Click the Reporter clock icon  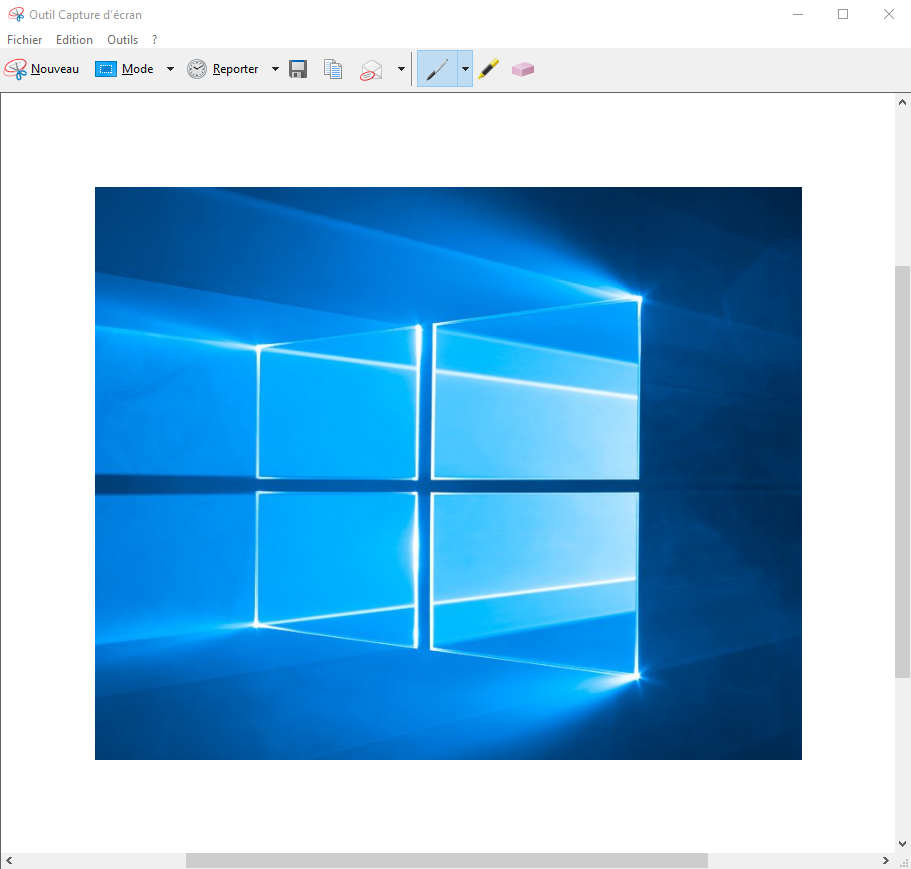tap(197, 69)
